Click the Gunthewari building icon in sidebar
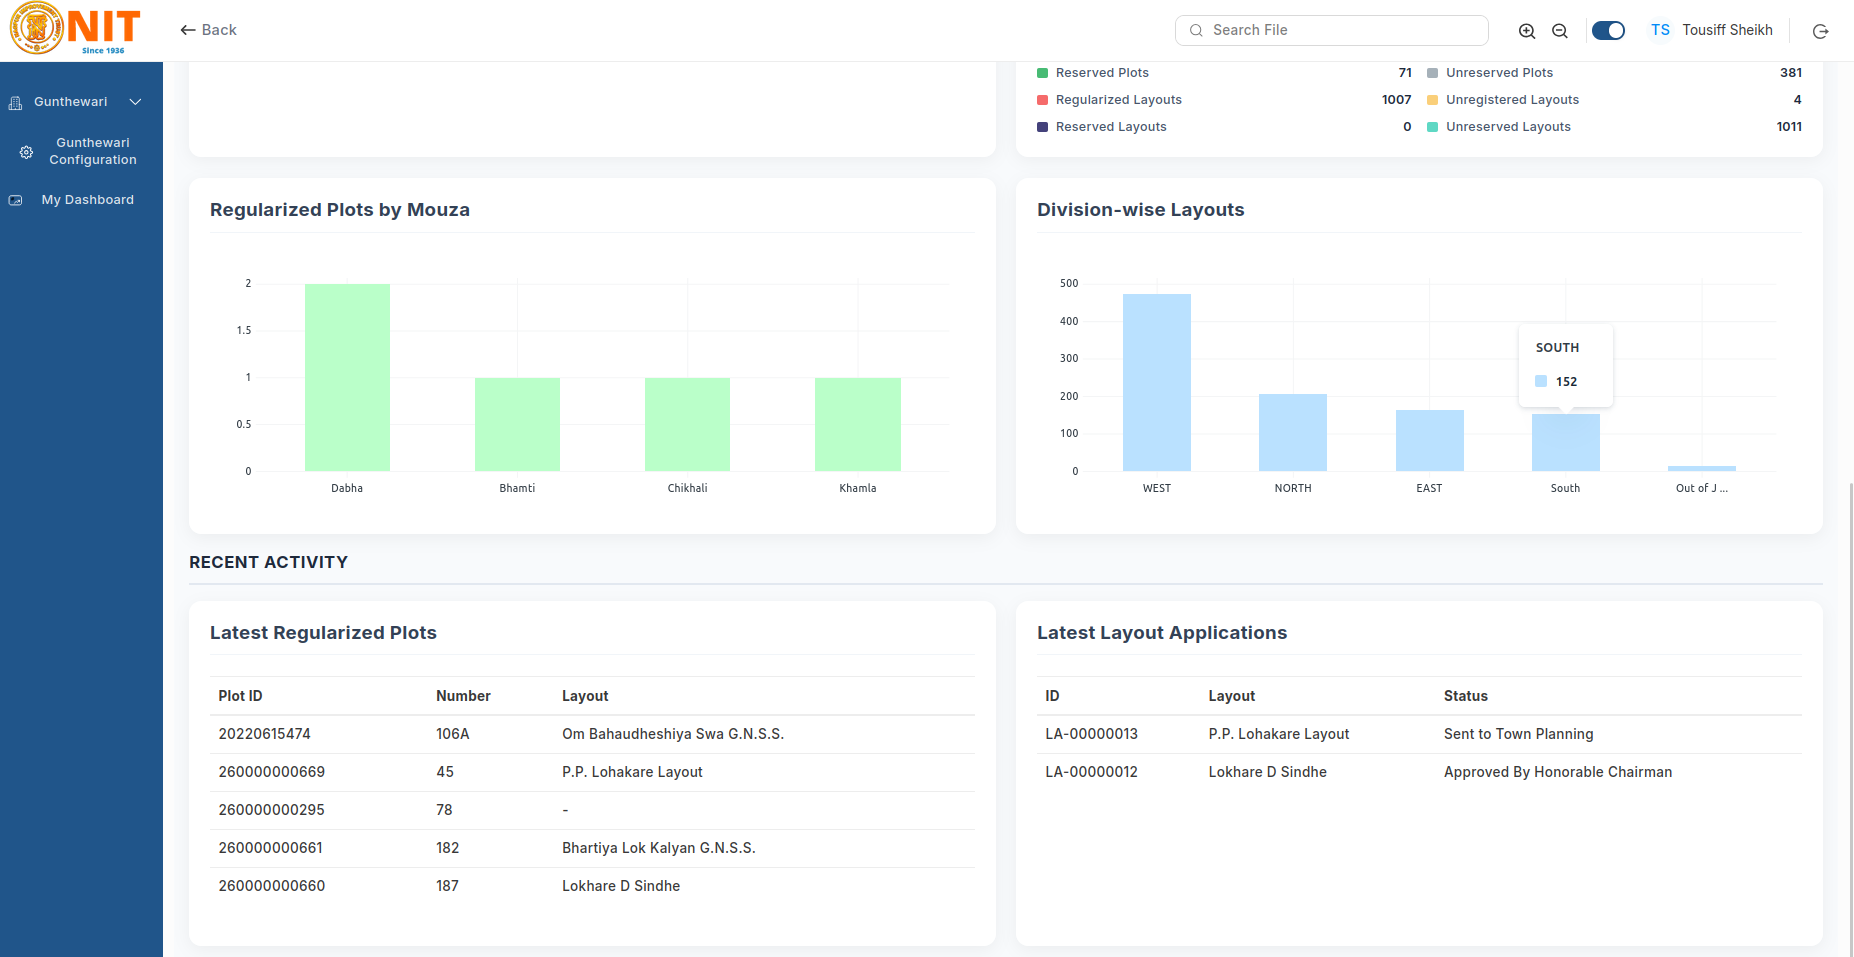The width and height of the screenshot is (1854, 957). pyautogui.click(x=15, y=103)
